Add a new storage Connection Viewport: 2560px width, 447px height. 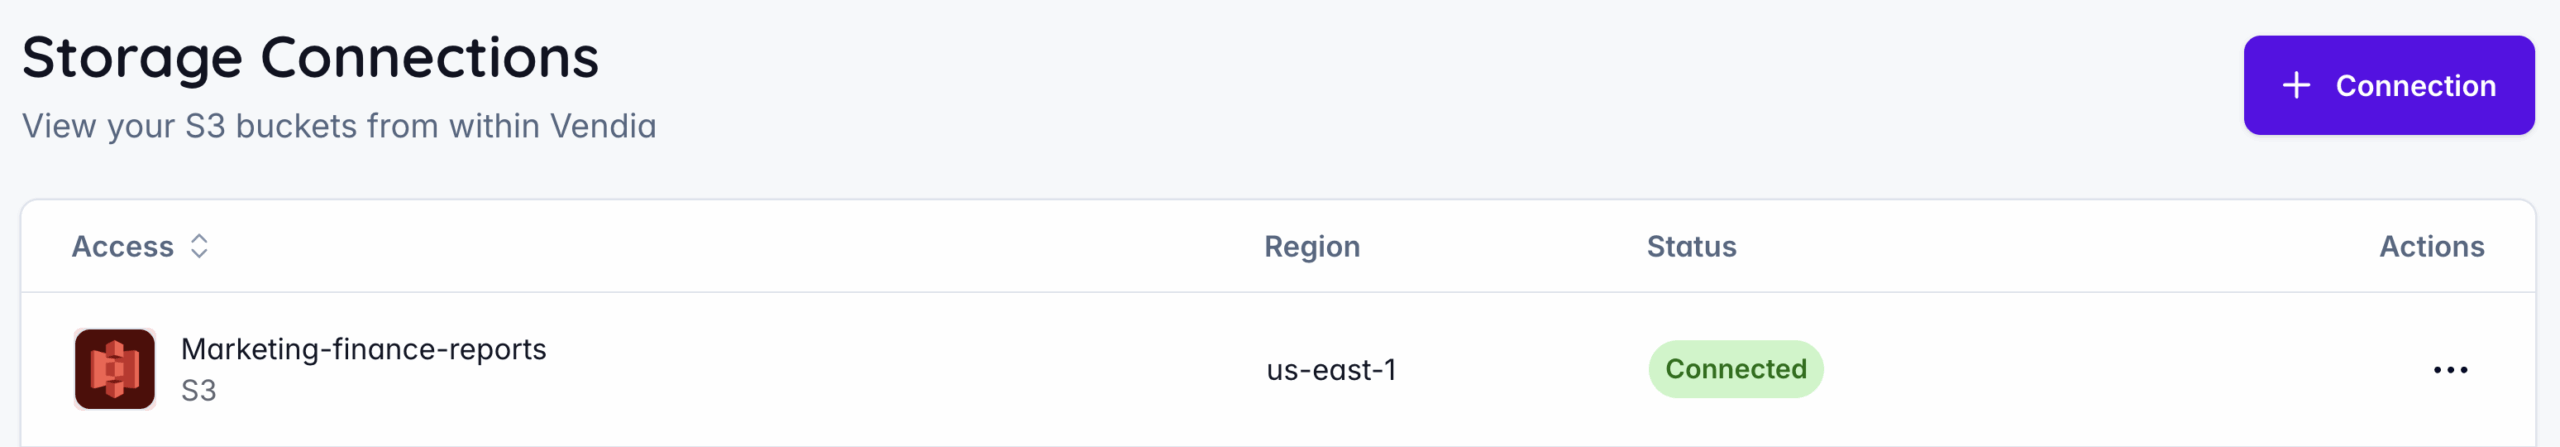pyautogui.click(x=2388, y=86)
